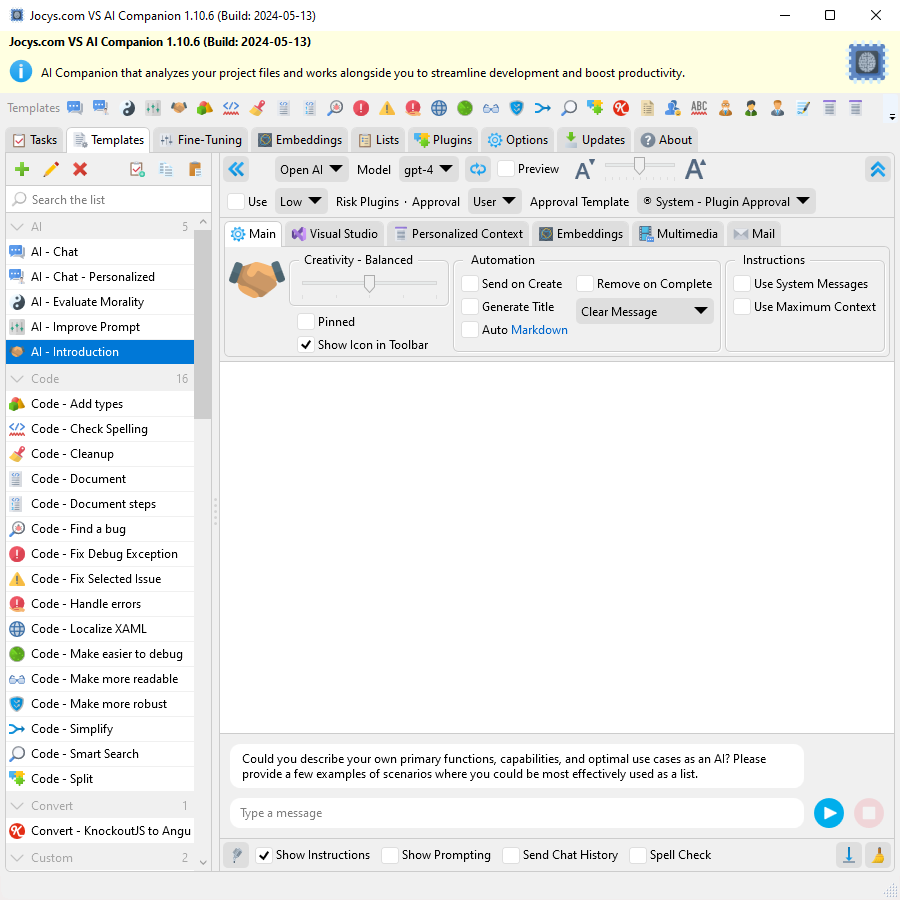Check the Pinned checkbox

click(x=306, y=321)
